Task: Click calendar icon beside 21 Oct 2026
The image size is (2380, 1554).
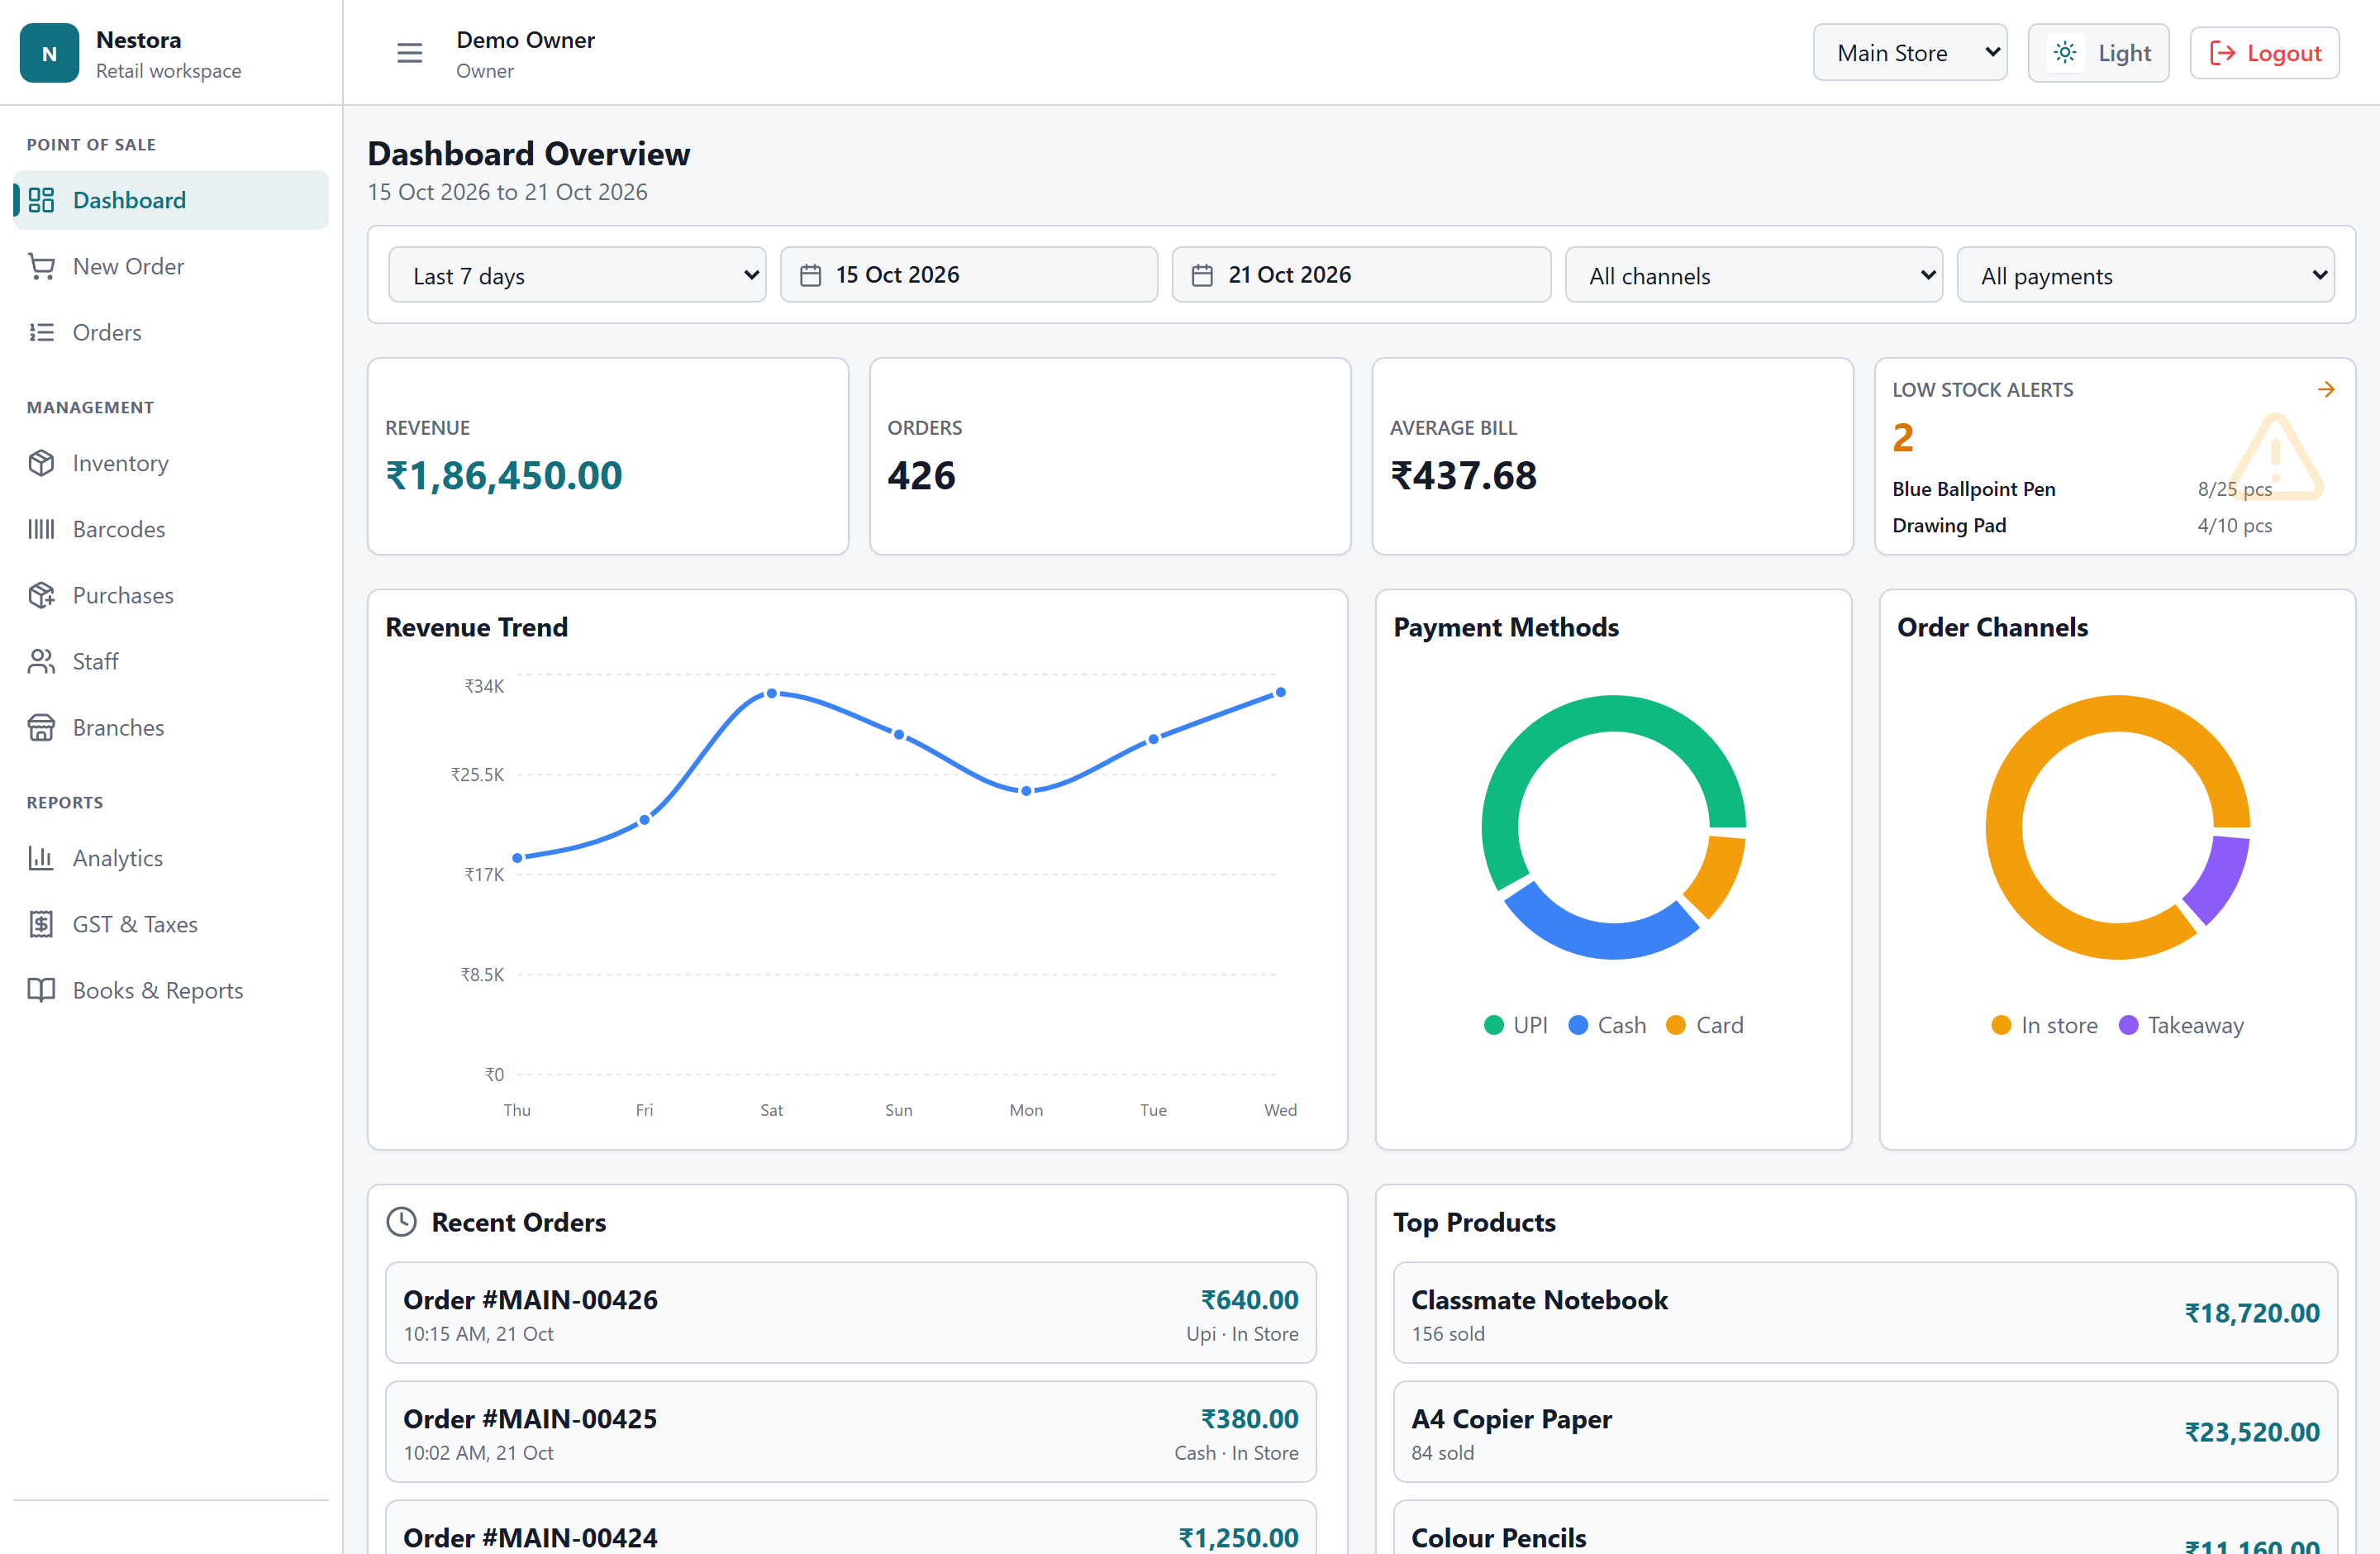Action: 1203,275
